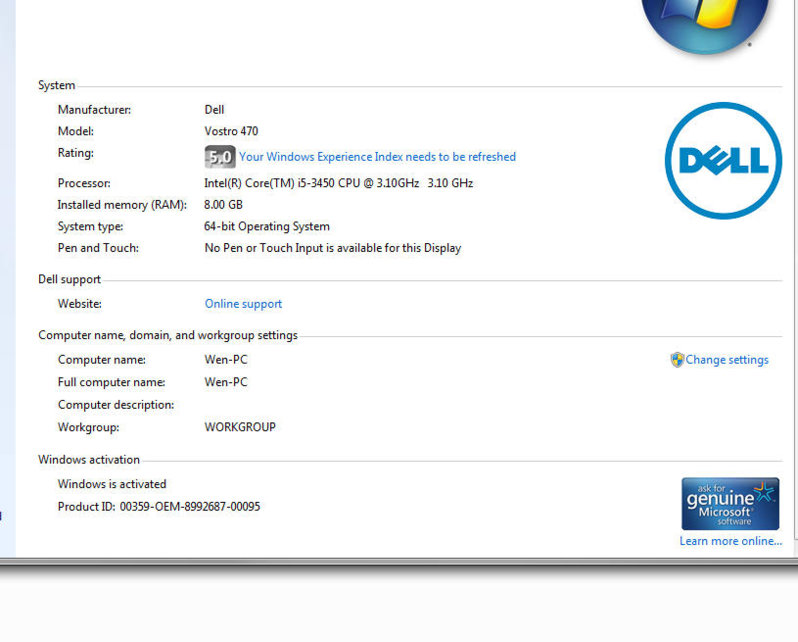
Task: Click the System type label
Action: pos(91,227)
